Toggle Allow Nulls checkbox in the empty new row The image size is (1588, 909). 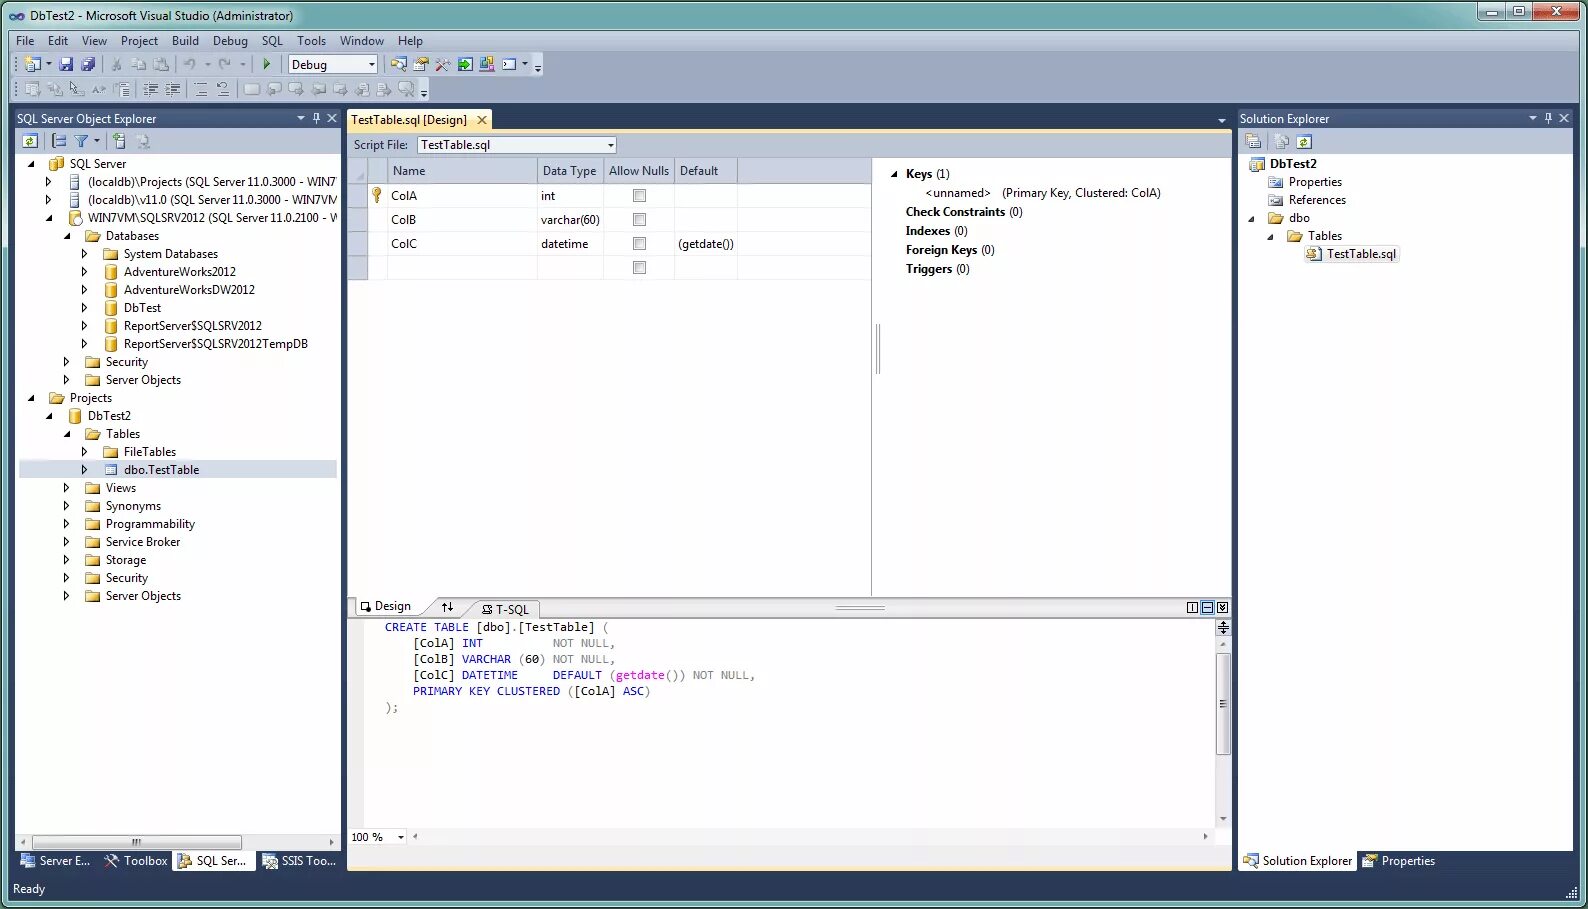(x=639, y=268)
